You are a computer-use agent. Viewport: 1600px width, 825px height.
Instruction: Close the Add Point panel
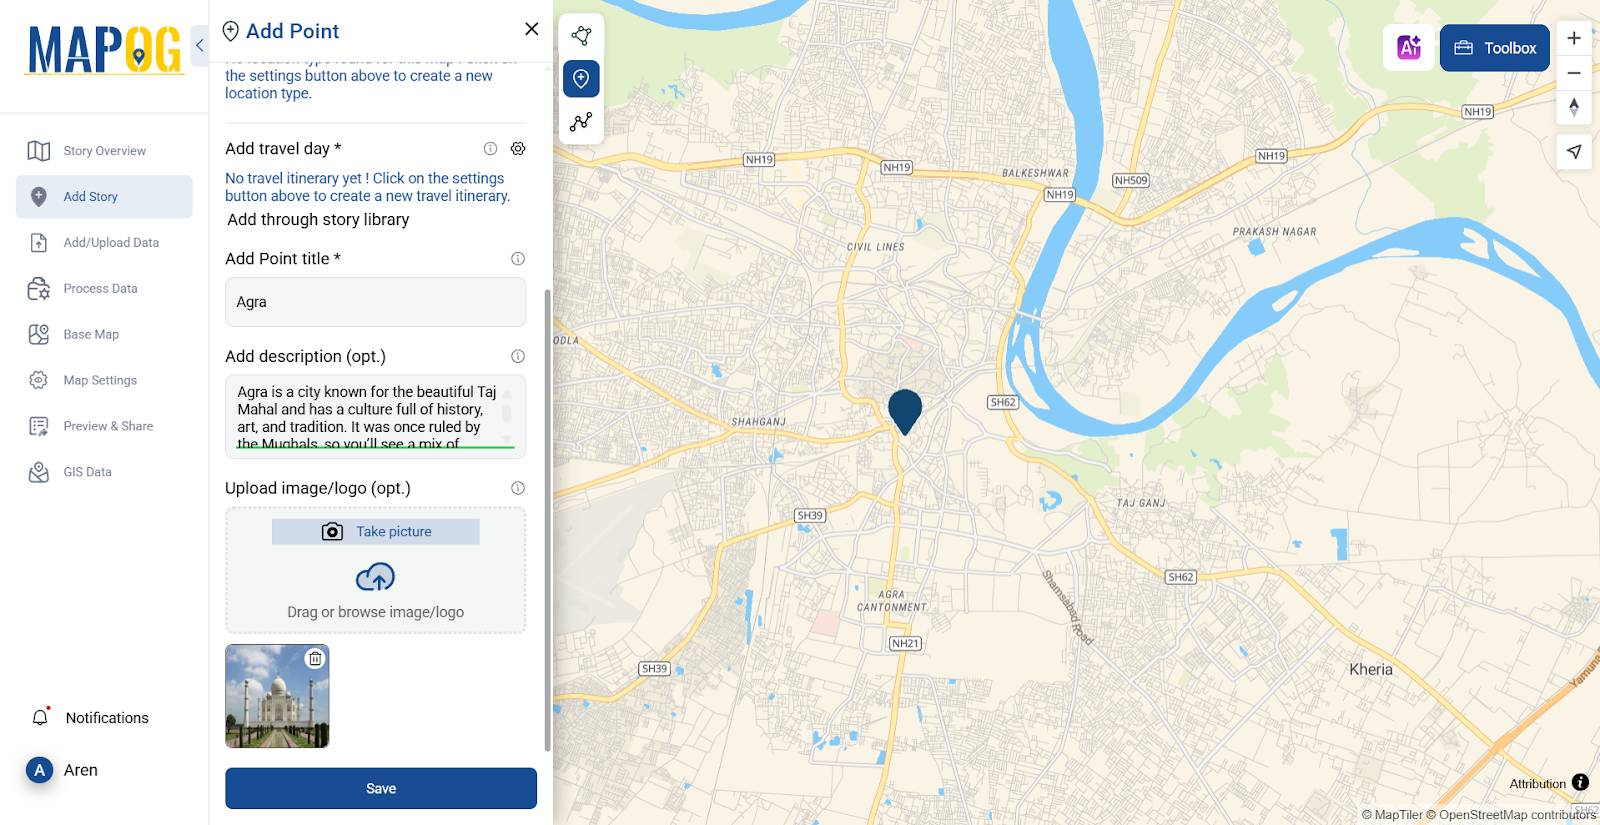coord(532,29)
